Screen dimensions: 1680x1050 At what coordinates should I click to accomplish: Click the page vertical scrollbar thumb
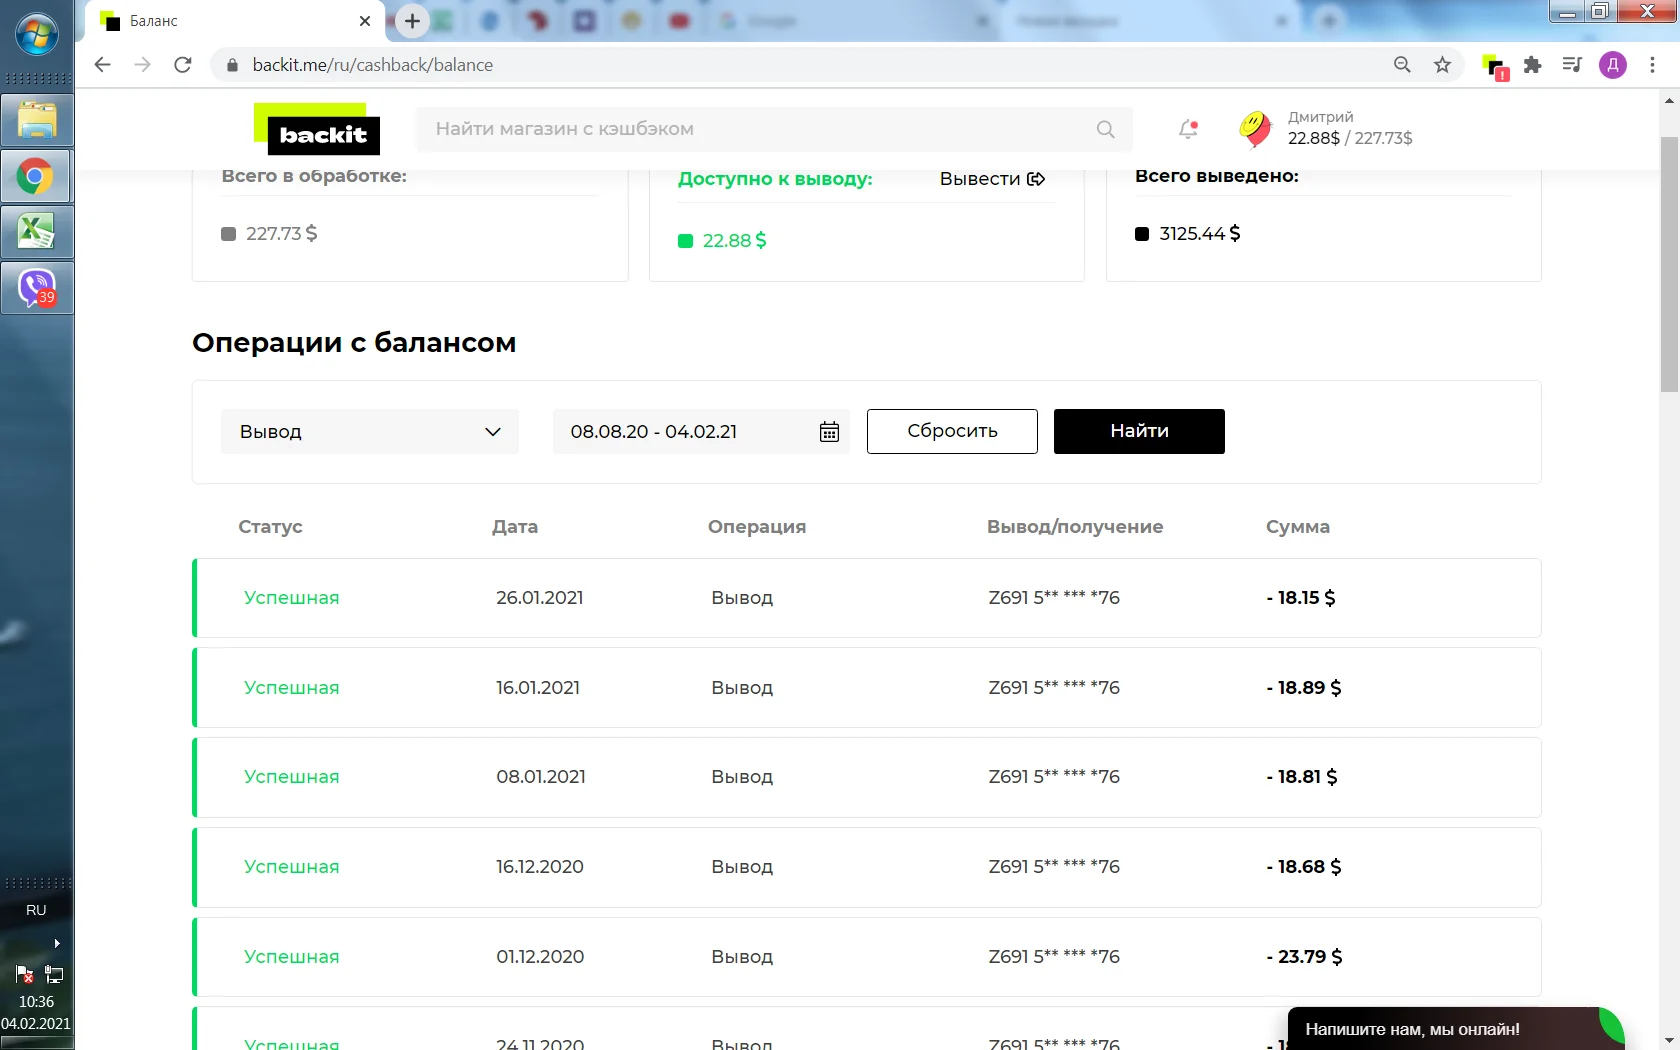click(x=1669, y=265)
